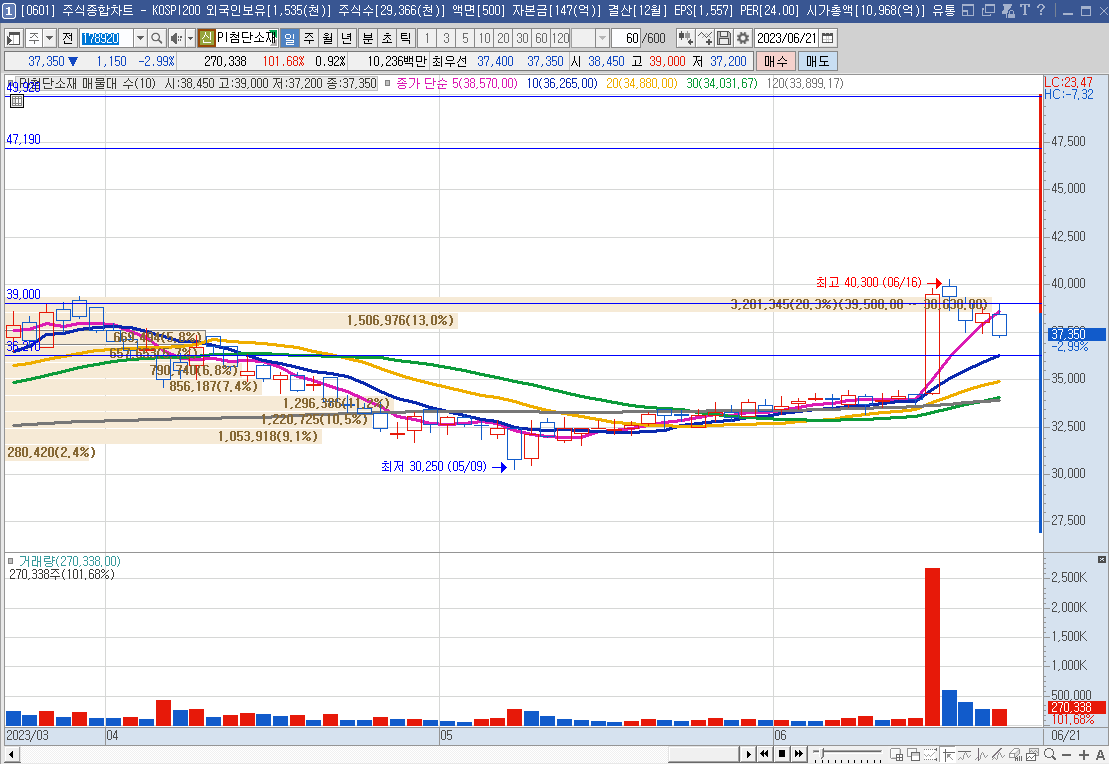
Task: Save chart settings with floppy disk icon
Action: (x=724, y=38)
